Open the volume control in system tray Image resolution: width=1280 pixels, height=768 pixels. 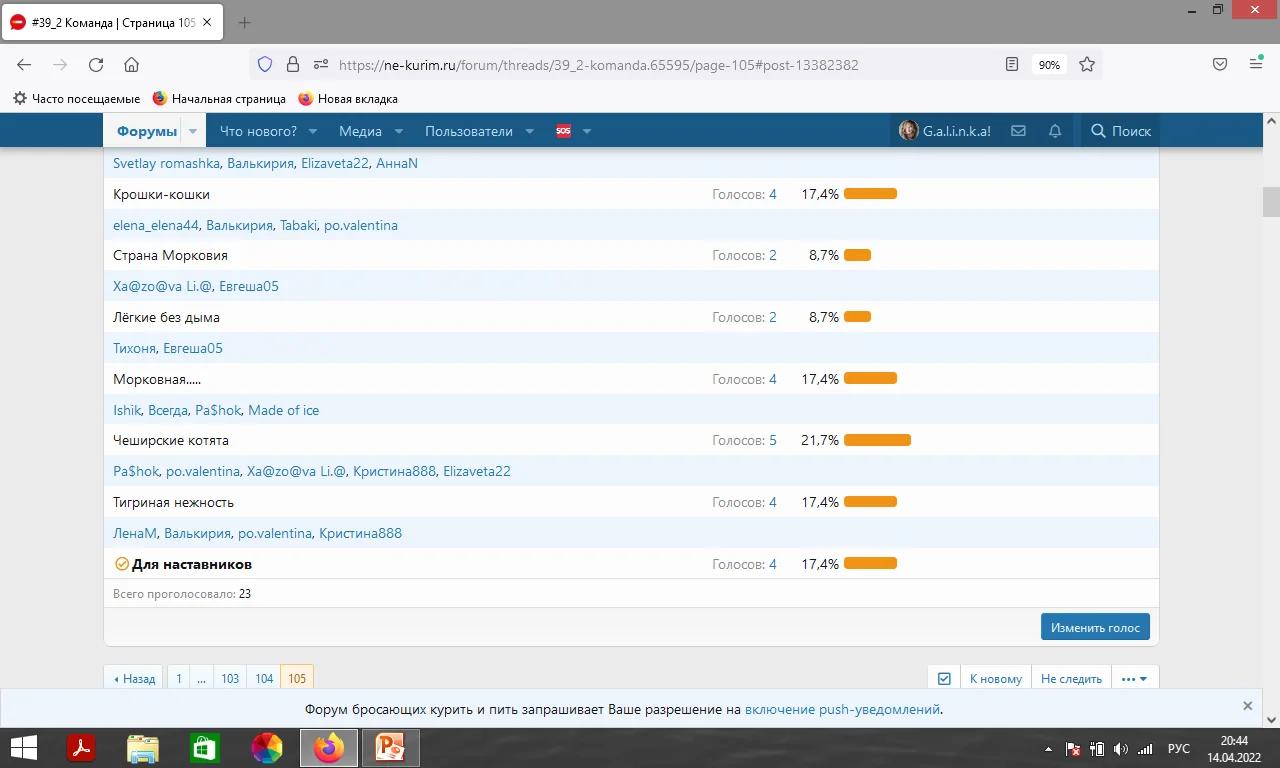coord(1120,749)
